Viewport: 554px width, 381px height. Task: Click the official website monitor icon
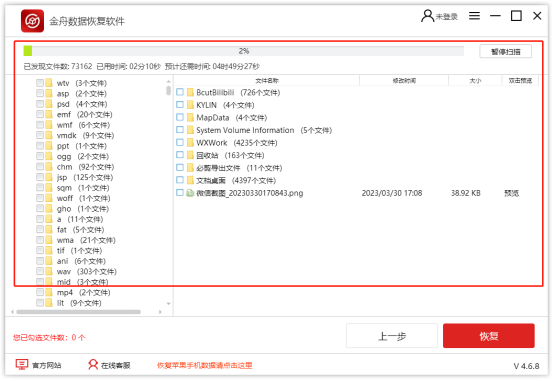click(x=22, y=364)
